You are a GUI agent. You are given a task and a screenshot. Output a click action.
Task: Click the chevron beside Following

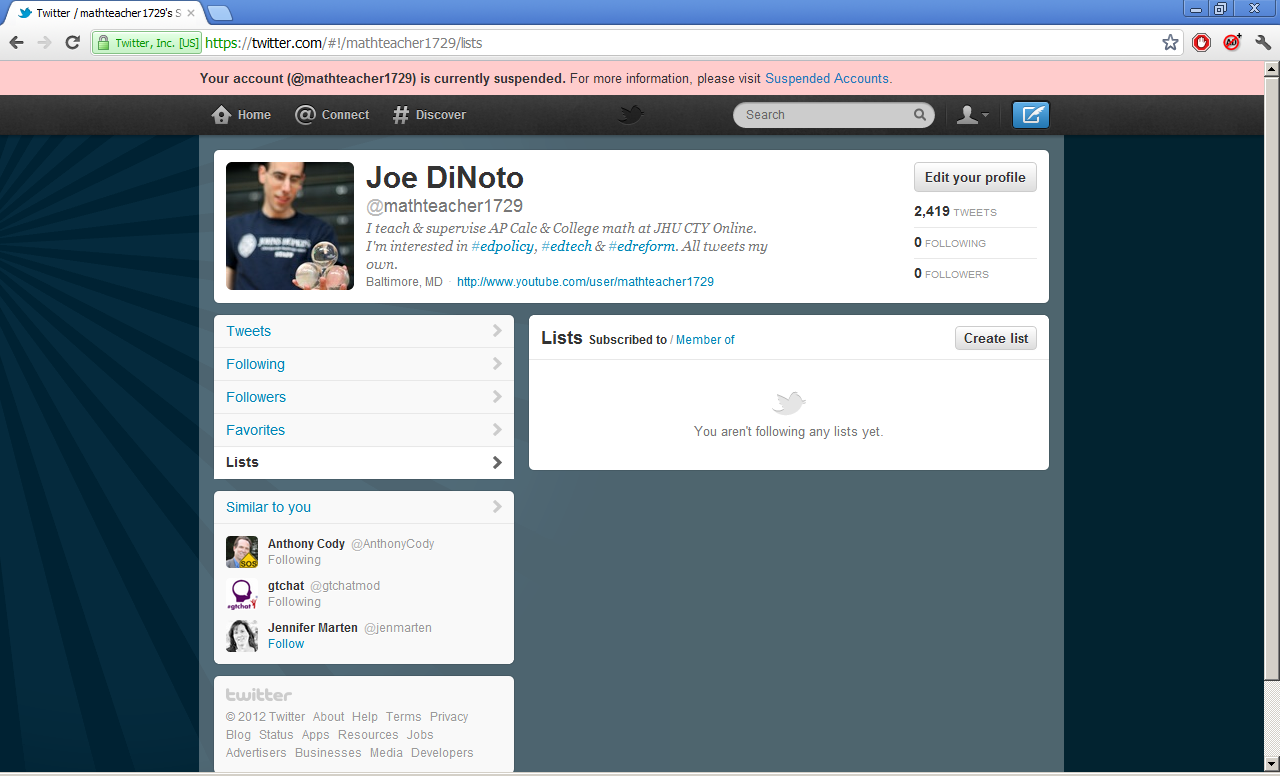pos(497,364)
